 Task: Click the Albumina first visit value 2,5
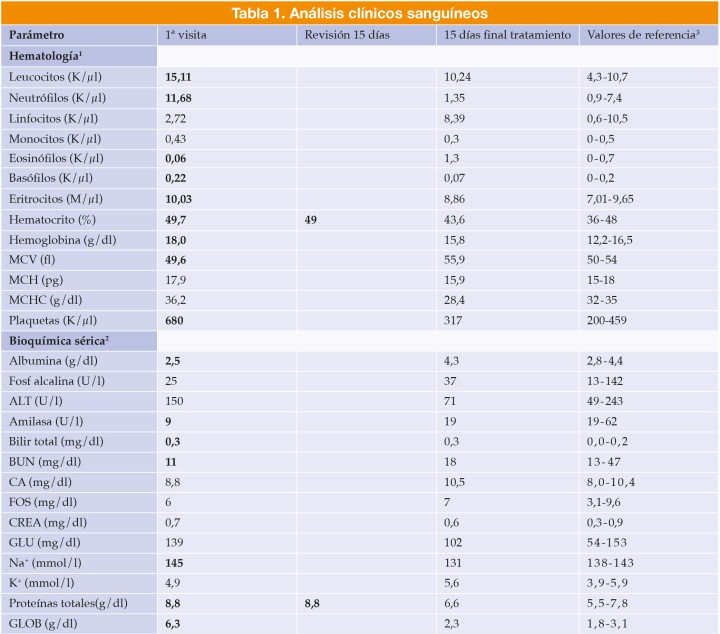173,360
